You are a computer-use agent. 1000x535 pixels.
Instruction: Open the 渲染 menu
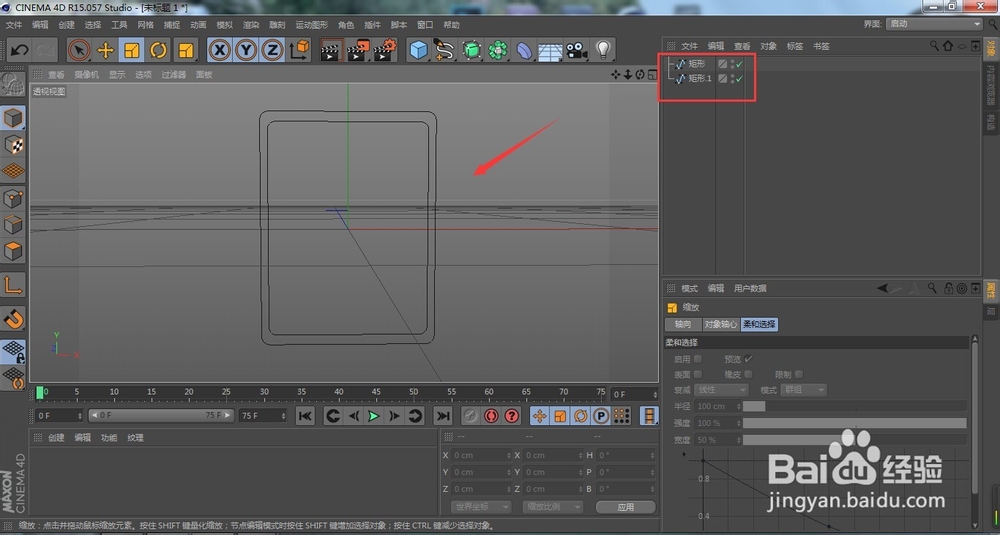(x=251, y=25)
